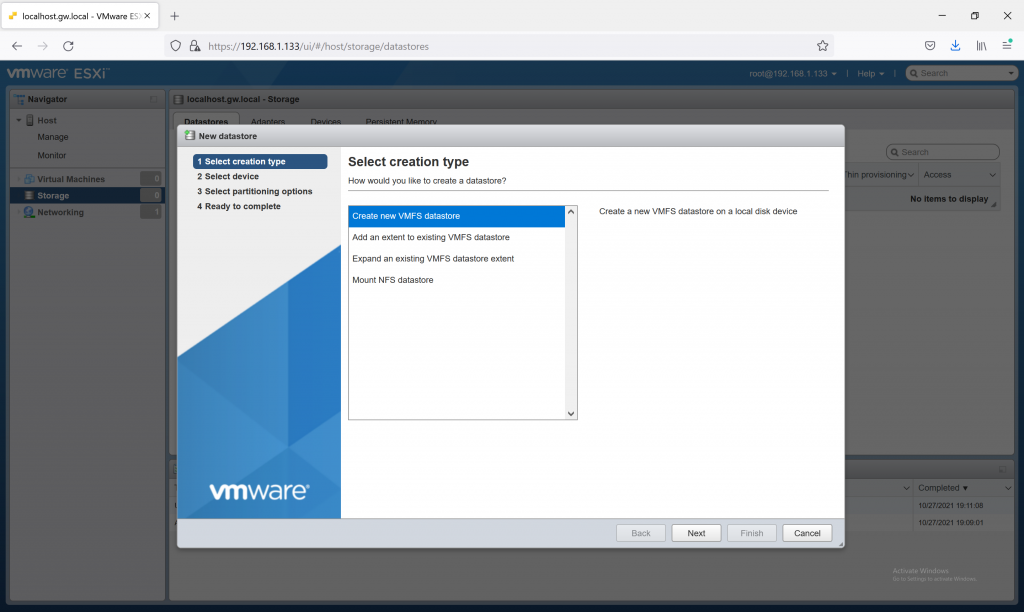Click the Navigator panel icon
The image size is (1024, 612).
(20, 99)
